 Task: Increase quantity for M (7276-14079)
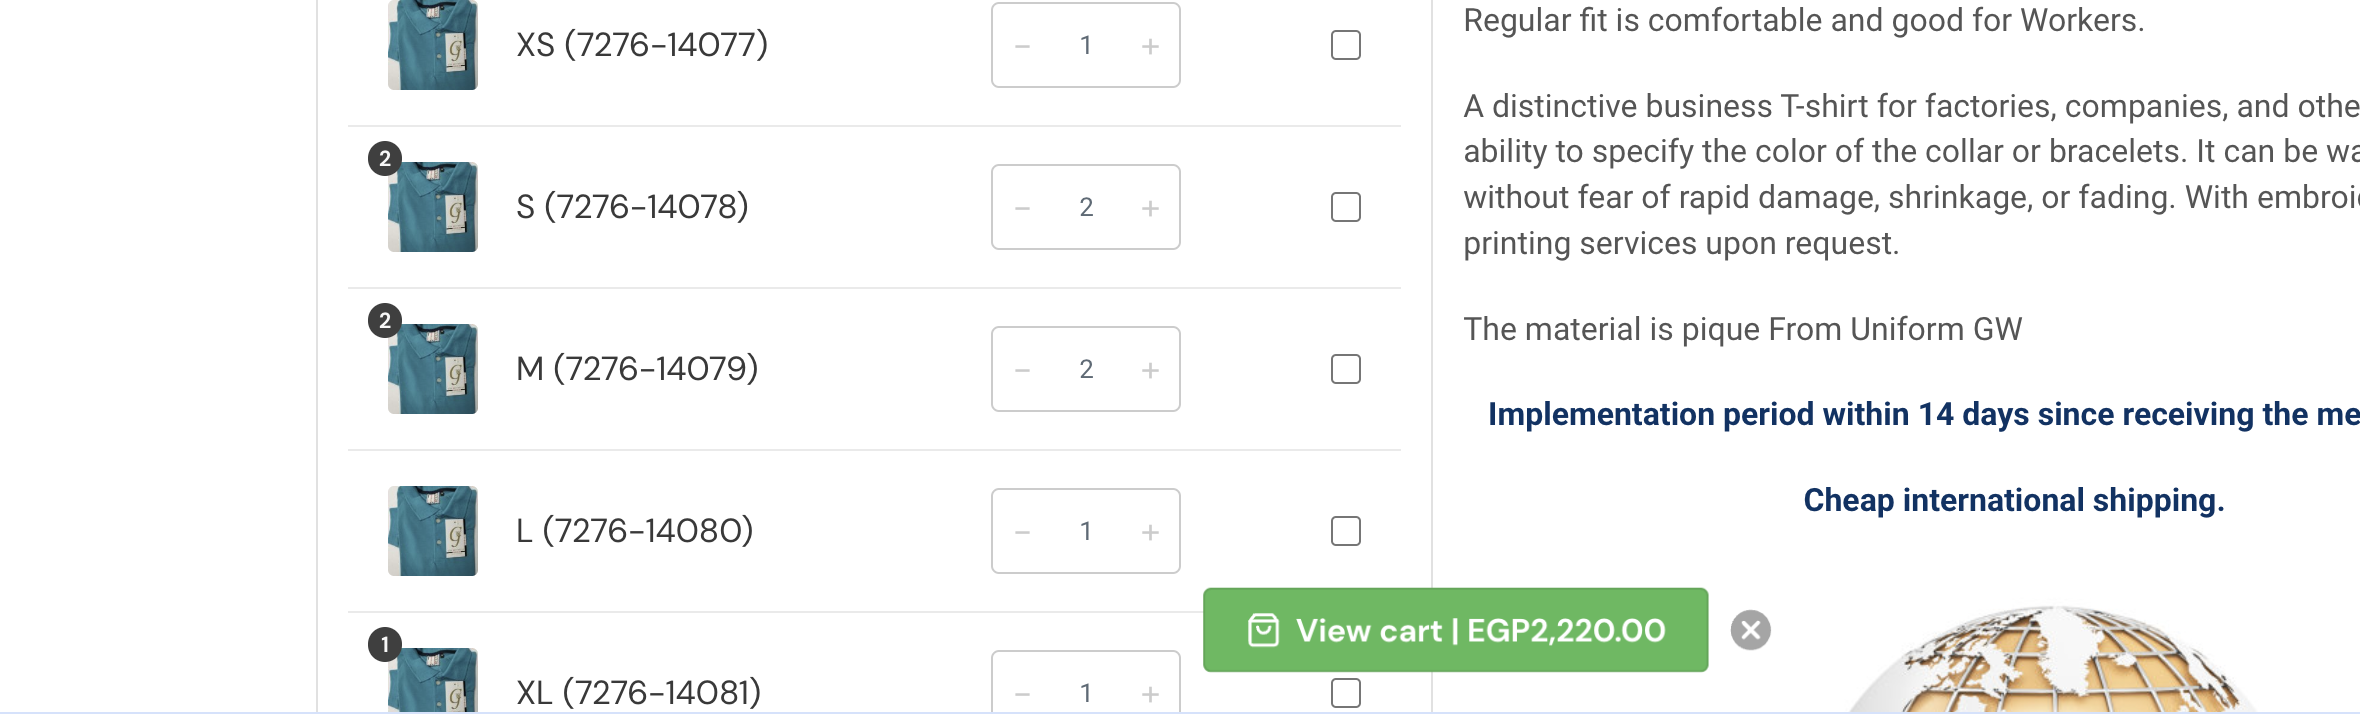1150,370
